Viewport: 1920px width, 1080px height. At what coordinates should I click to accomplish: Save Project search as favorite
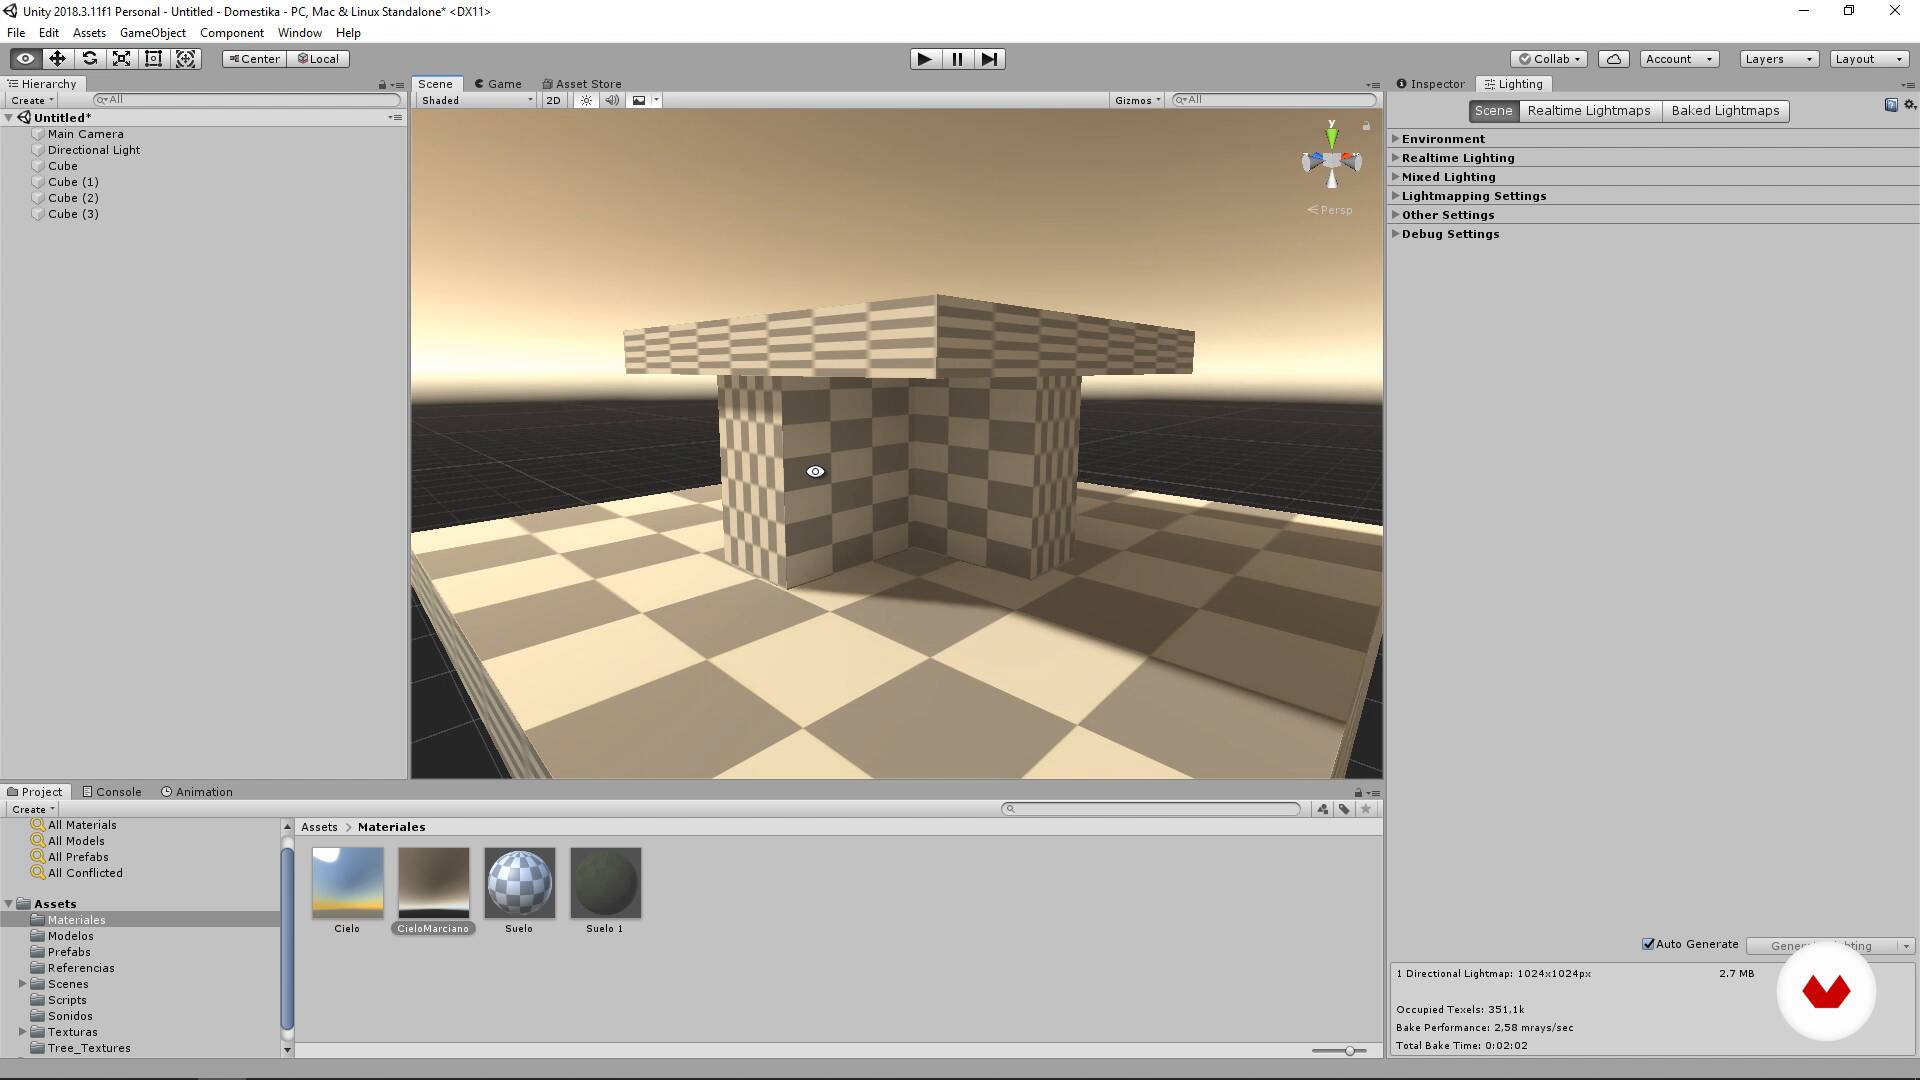click(x=1366, y=809)
